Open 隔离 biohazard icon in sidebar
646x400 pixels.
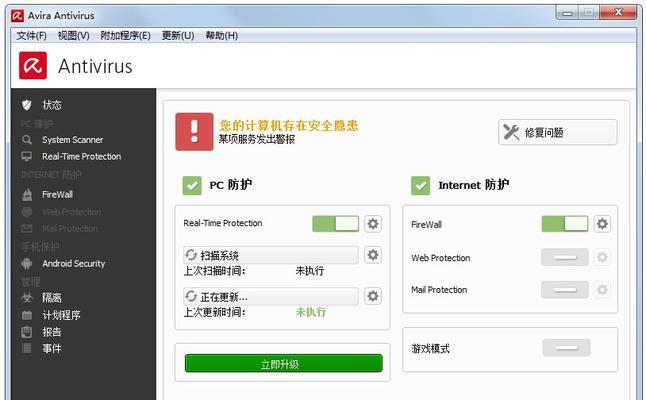(x=27, y=297)
